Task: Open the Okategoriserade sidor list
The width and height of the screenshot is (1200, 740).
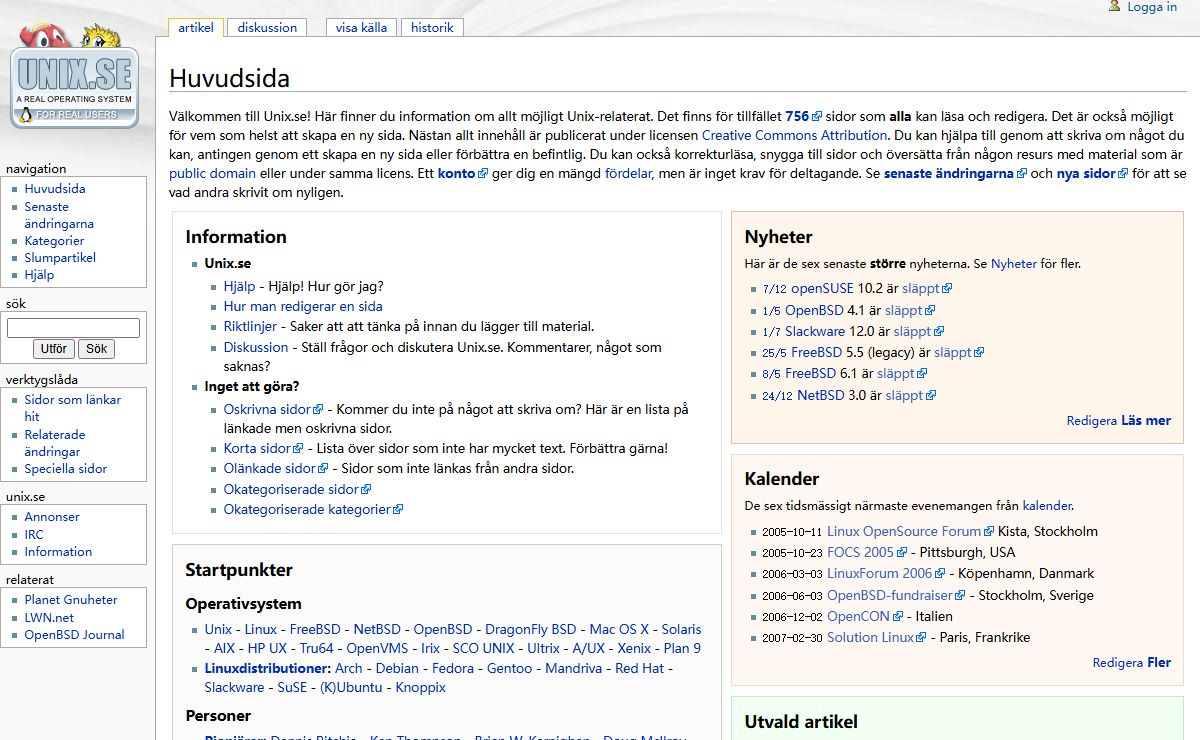Action: (297, 489)
